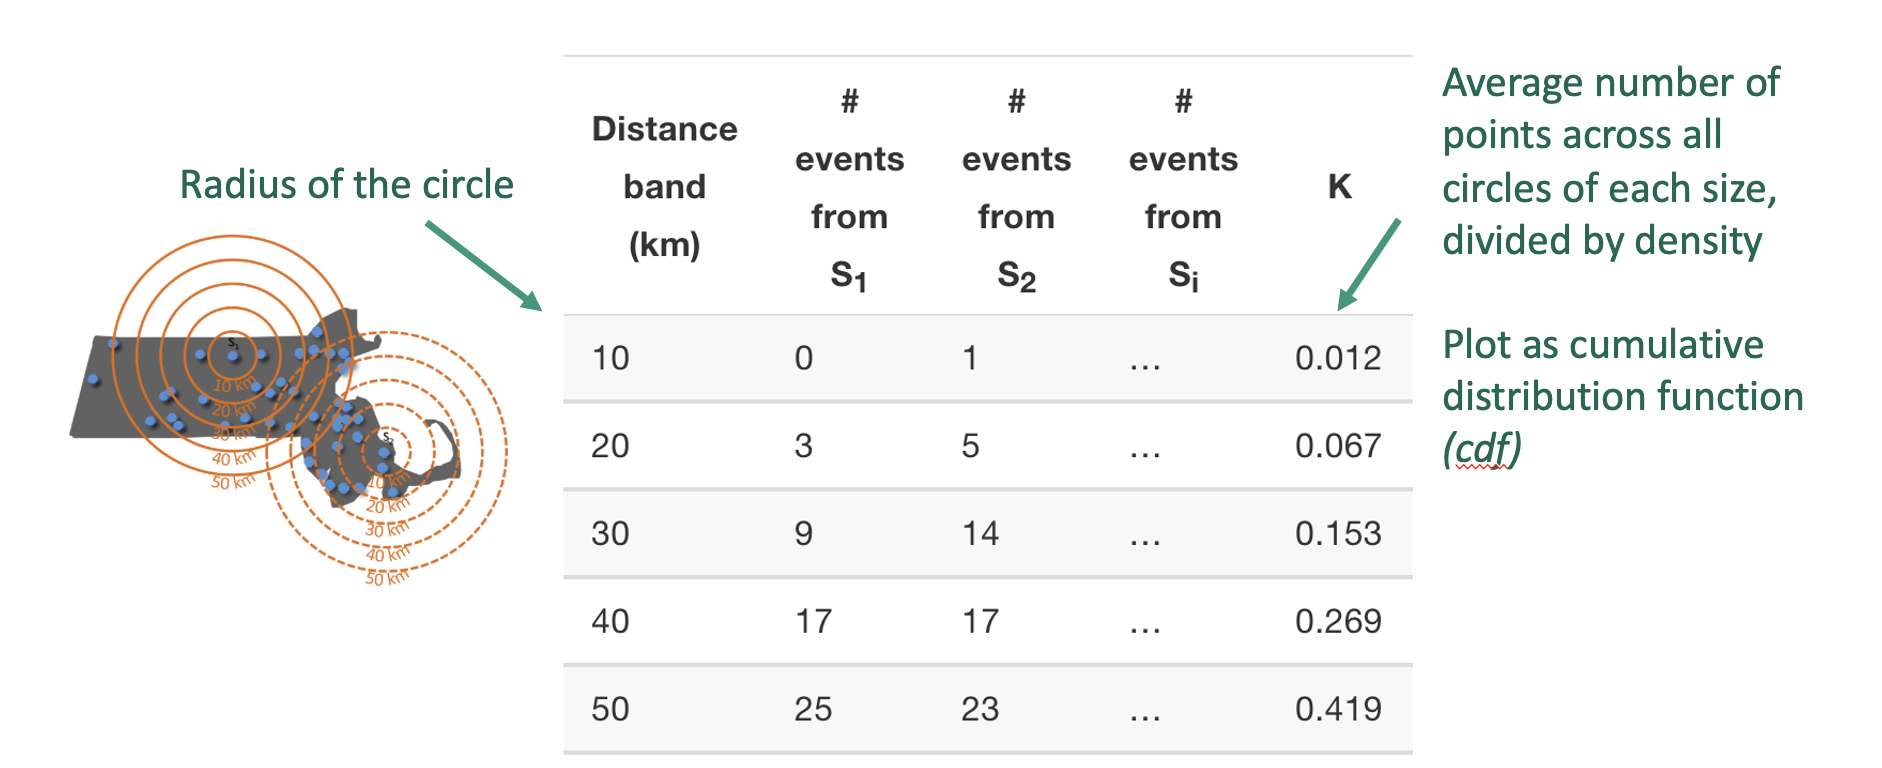Select the "Radius of the circle" annotation
Image resolution: width=1882 pixels, height=768 pixels.
click(346, 185)
